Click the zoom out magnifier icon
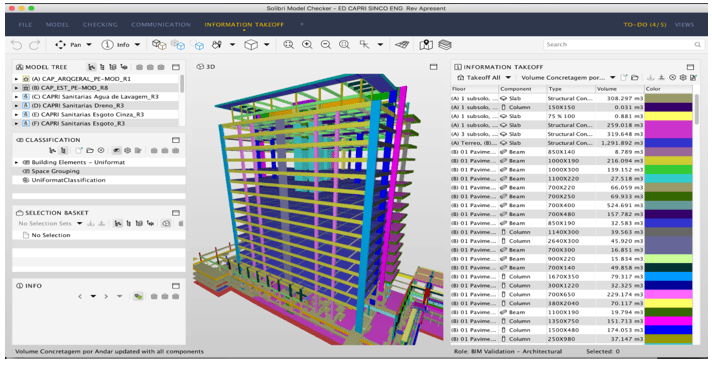The height and width of the screenshot is (365, 712). [x=326, y=44]
